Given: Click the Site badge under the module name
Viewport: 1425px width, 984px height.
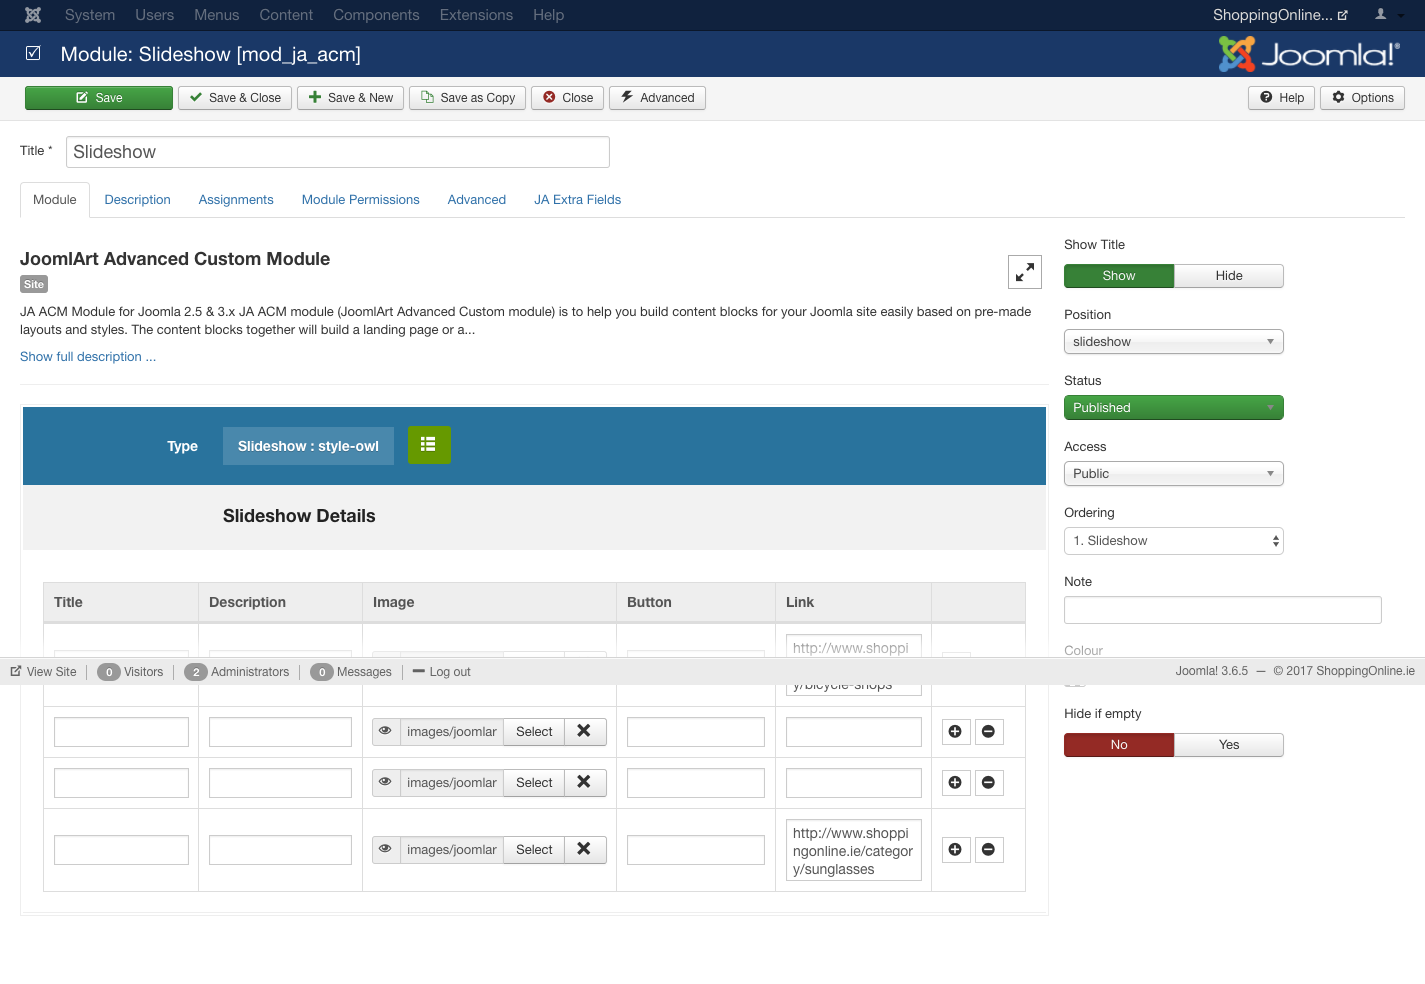Looking at the screenshot, I should [x=34, y=285].
